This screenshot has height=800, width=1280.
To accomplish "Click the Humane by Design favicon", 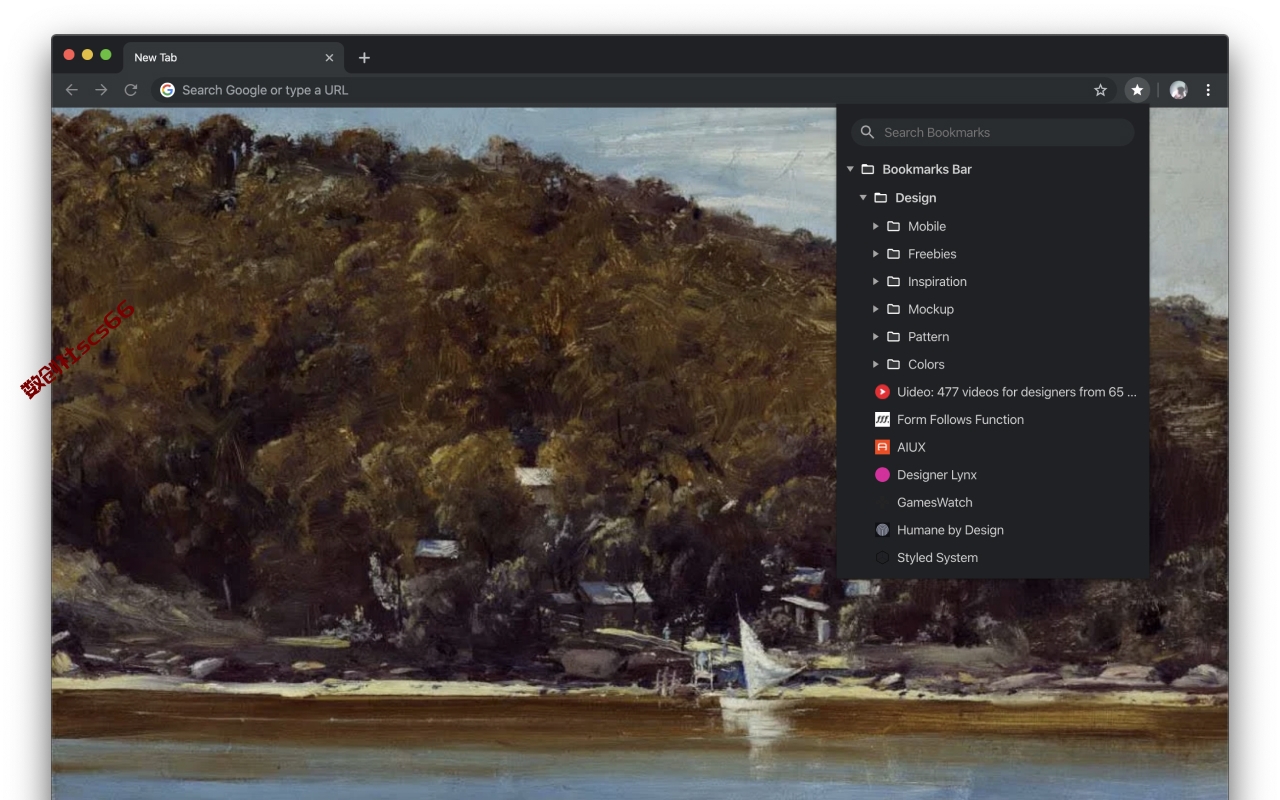I will click(x=882, y=530).
